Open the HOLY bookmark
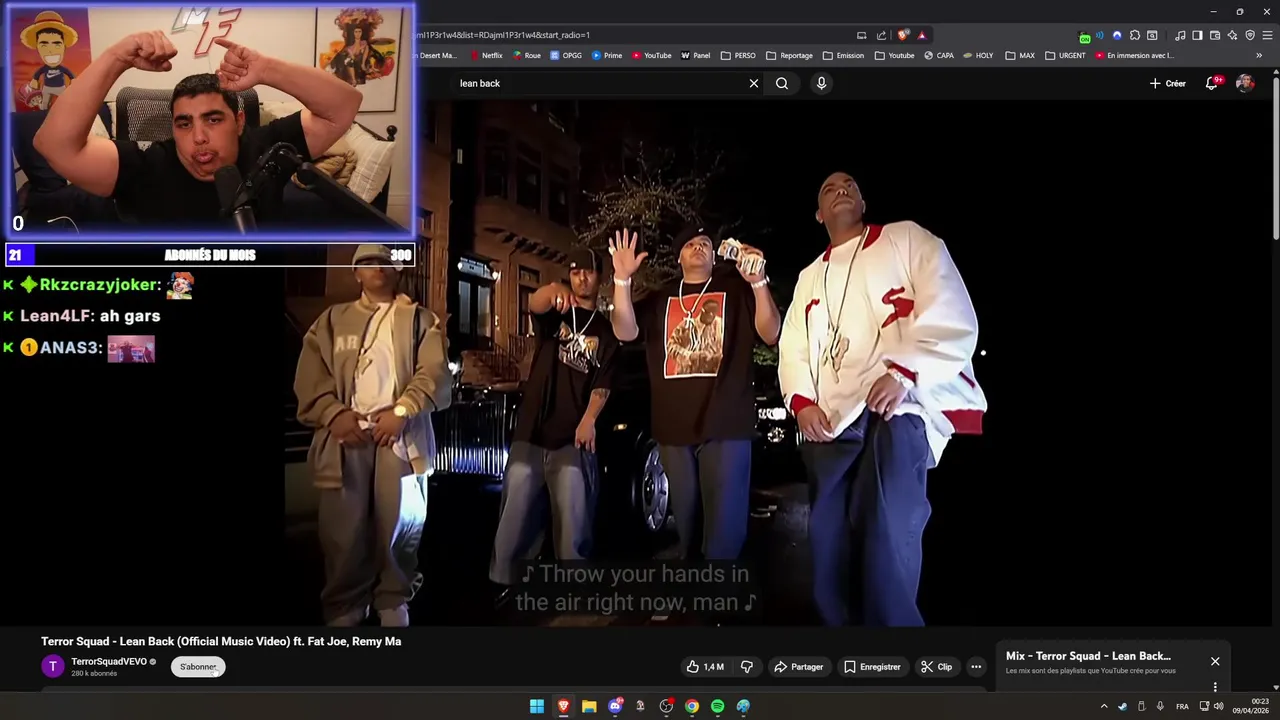This screenshot has height=720, width=1280. [978, 56]
